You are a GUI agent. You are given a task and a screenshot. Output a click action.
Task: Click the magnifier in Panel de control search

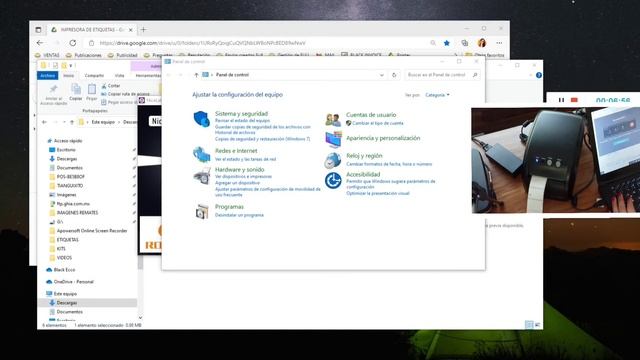click(x=475, y=75)
